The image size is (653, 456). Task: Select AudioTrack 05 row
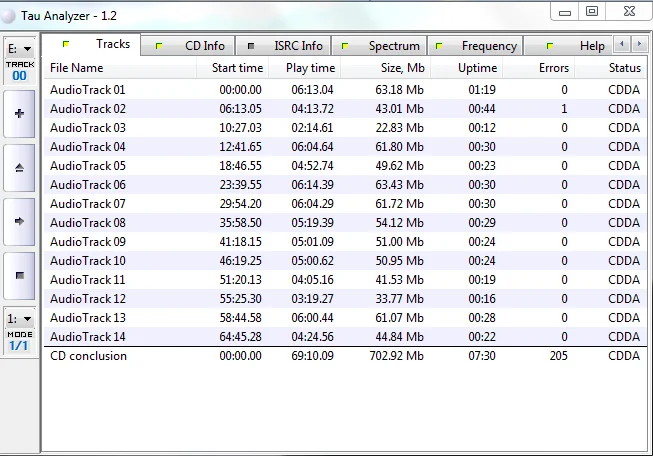pos(345,166)
